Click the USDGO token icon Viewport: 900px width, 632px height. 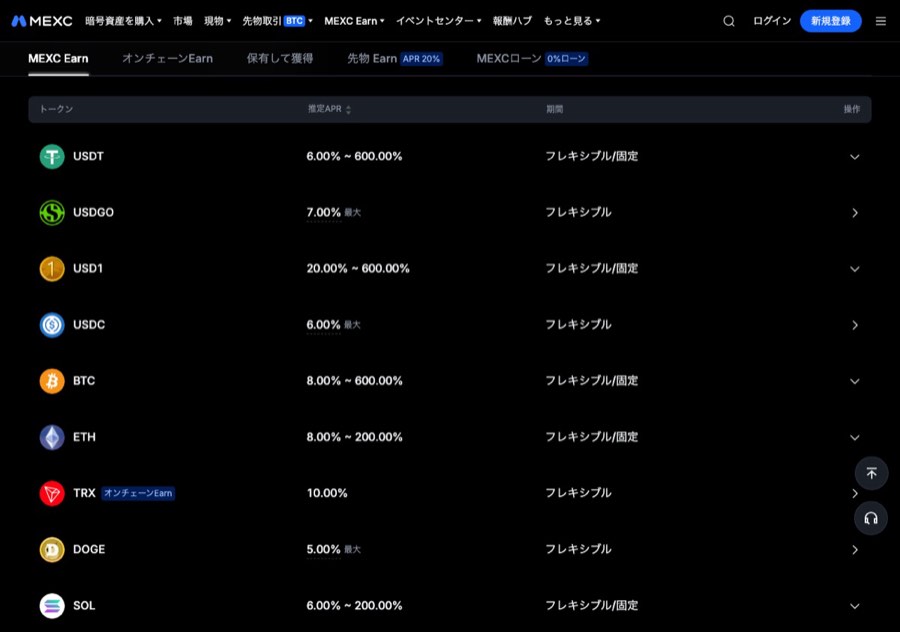point(52,212)
